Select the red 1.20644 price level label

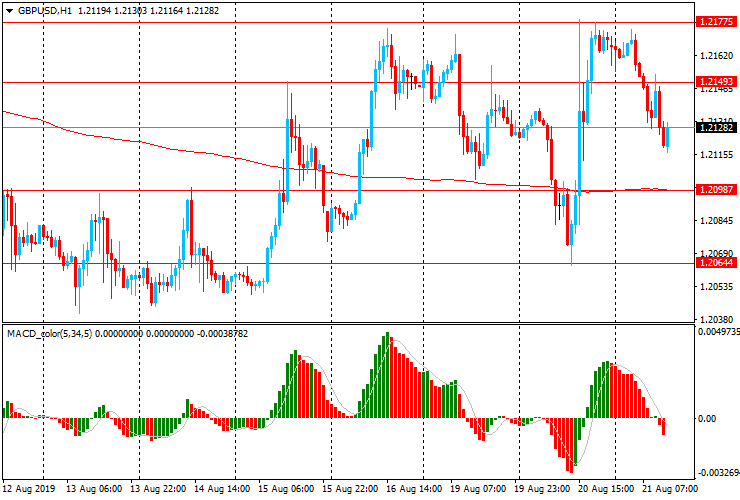coord(716,263)
